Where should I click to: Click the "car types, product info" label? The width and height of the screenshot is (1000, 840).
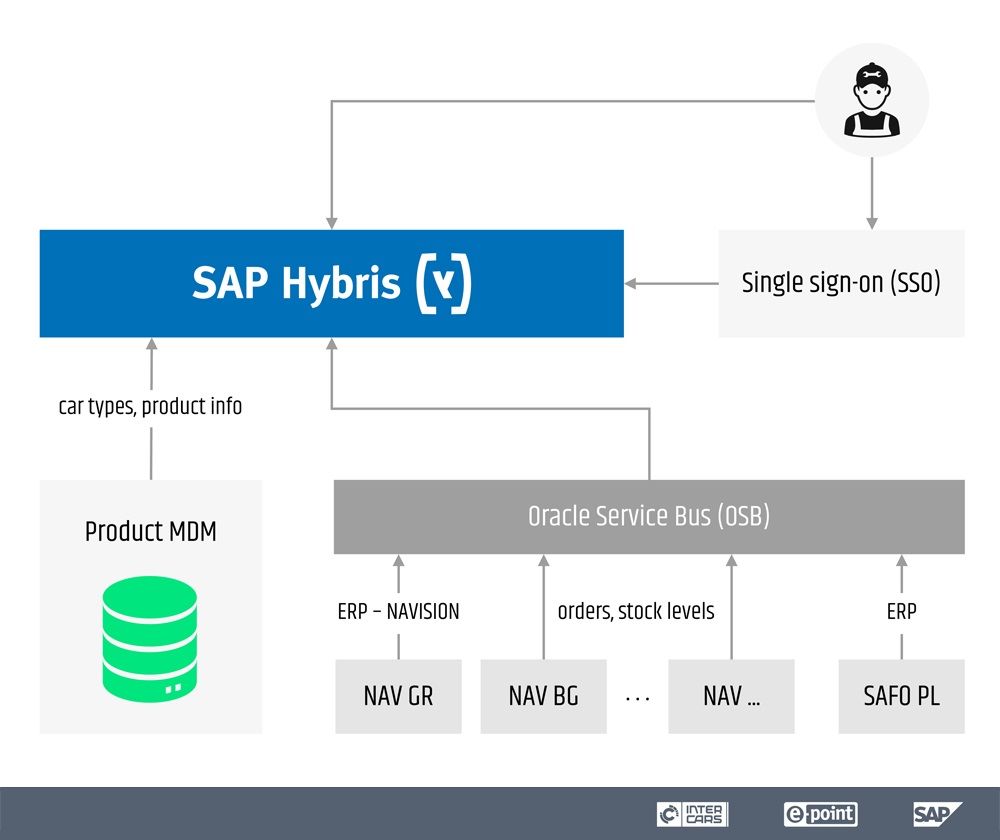(150, 406)
